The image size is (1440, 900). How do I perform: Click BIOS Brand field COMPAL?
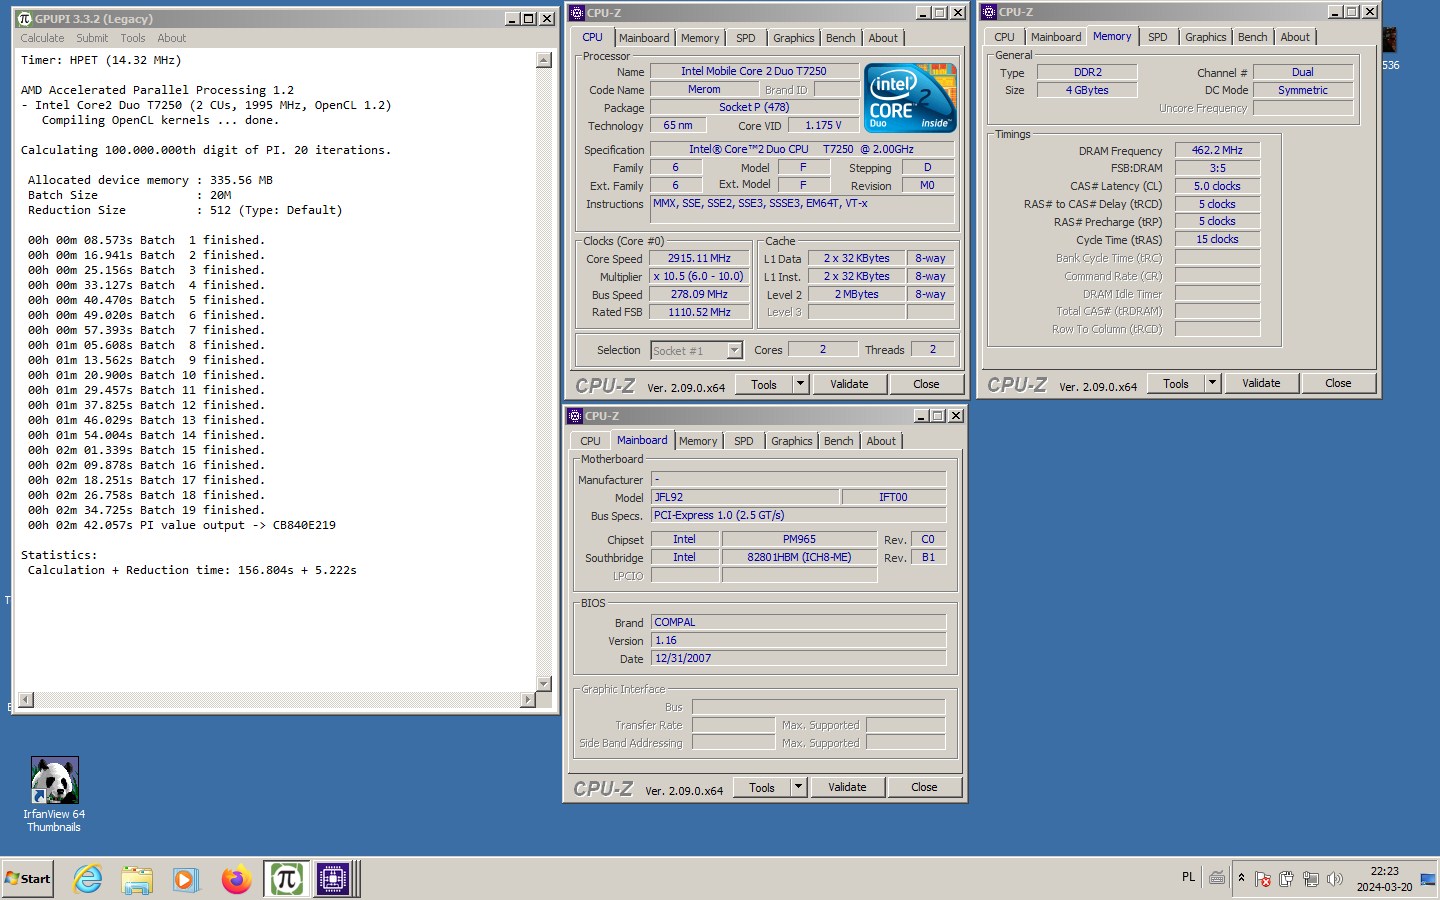[798, 622]
